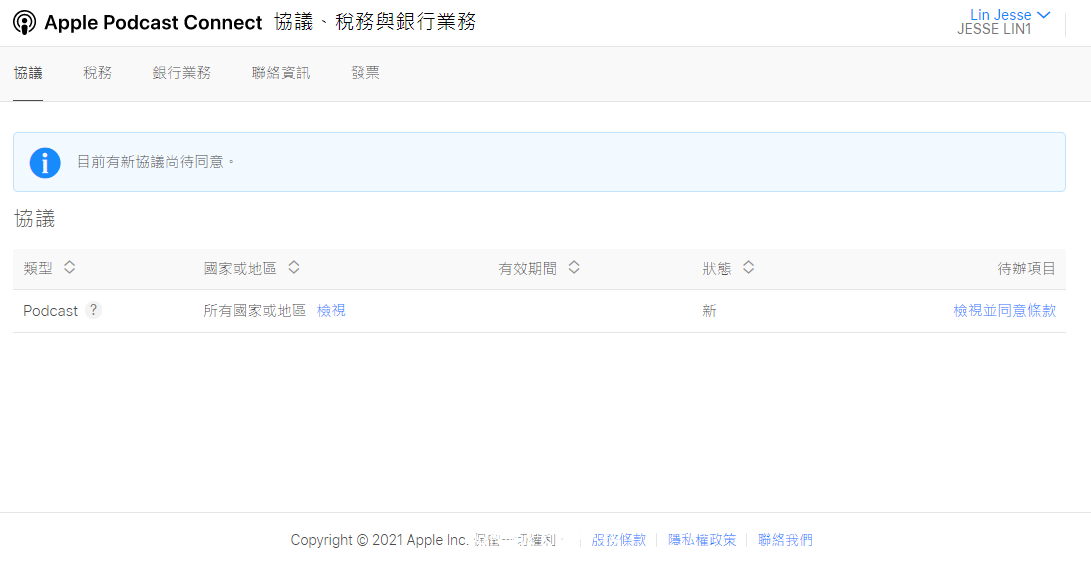Switch to the 稅務 tab

(97, 73)
